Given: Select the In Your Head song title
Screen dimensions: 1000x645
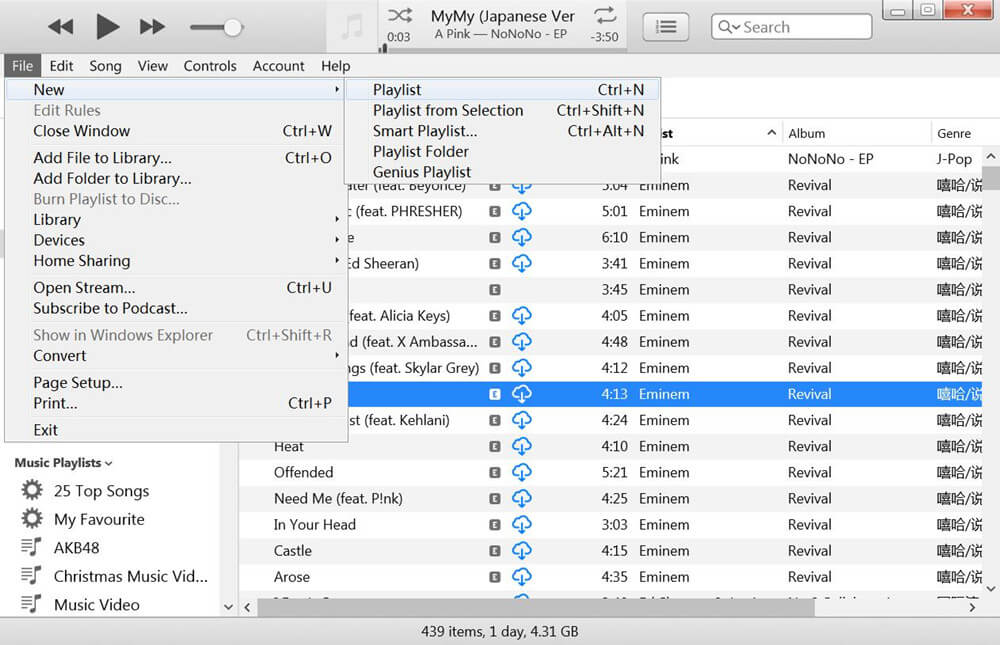Looking at the screenshot, I should click(314, 524).
